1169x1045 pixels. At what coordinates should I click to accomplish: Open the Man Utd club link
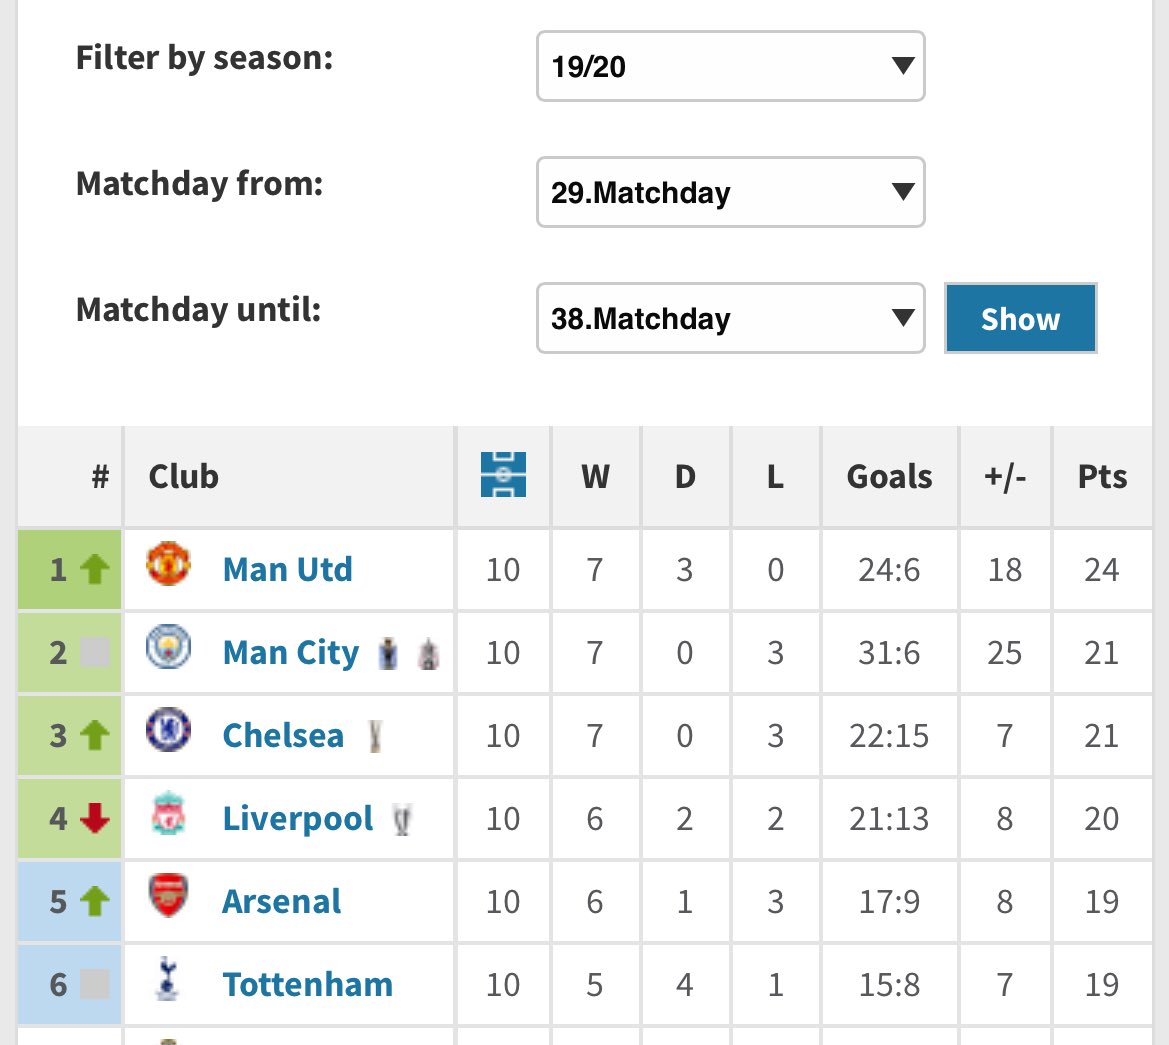(x=287, y=570)
